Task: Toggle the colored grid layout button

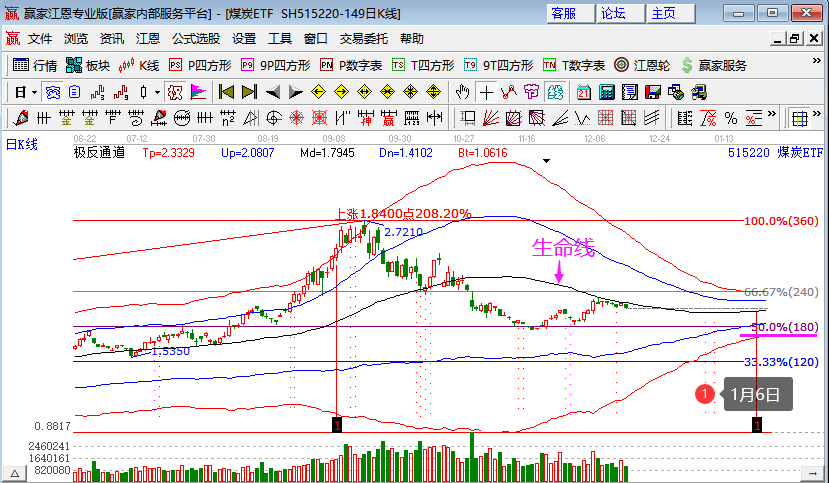Action: coord(799,118)
